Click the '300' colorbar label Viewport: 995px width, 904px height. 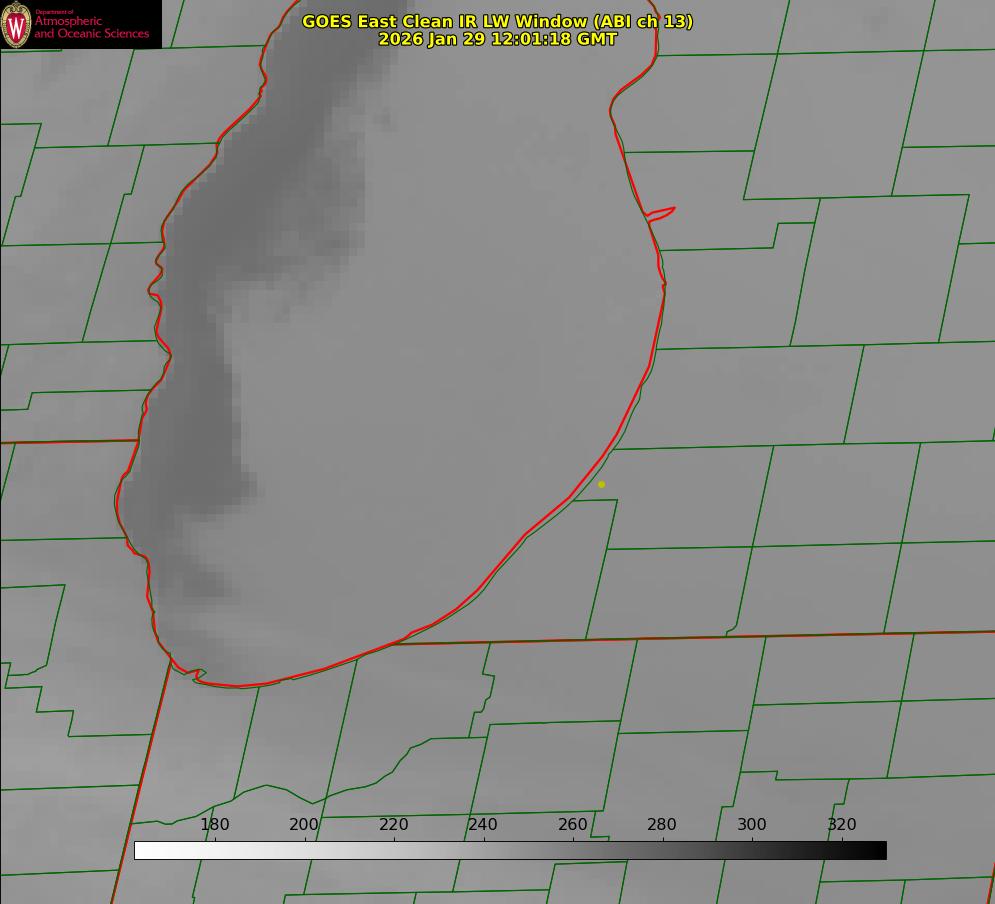[x=752, y=824]
